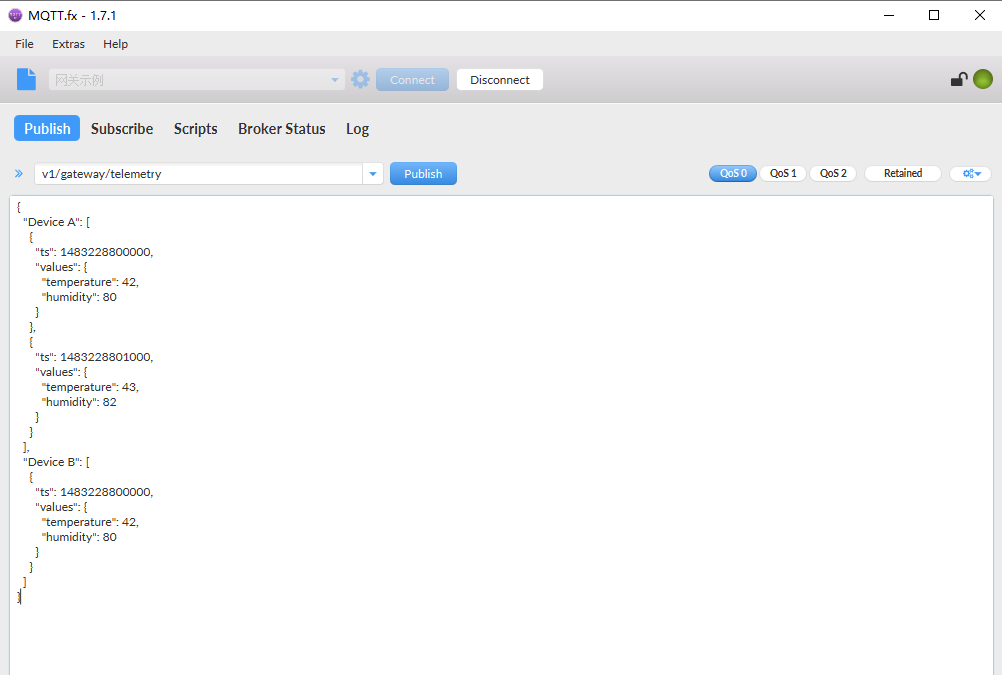Minimize the MQTT.fx window
The width and height of the screenshot is (1002, 675).
pyautogui.click(x=888, y=15)
